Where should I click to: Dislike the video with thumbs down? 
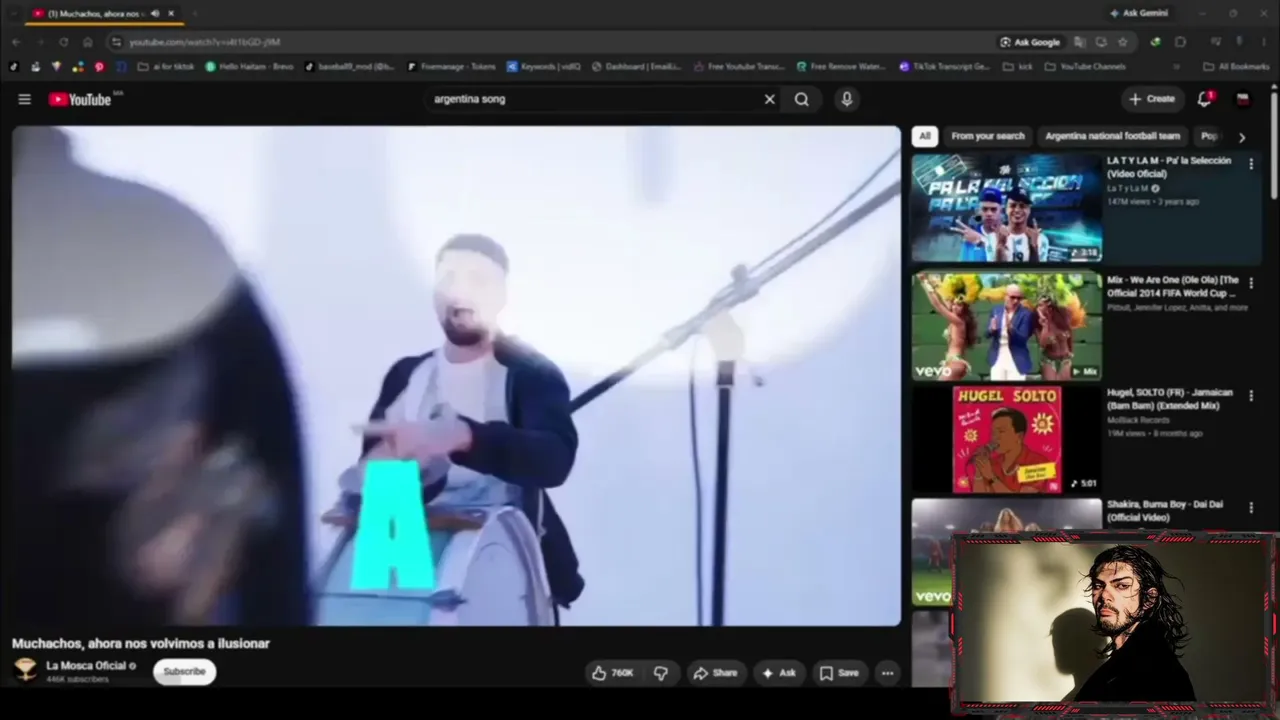661,673
